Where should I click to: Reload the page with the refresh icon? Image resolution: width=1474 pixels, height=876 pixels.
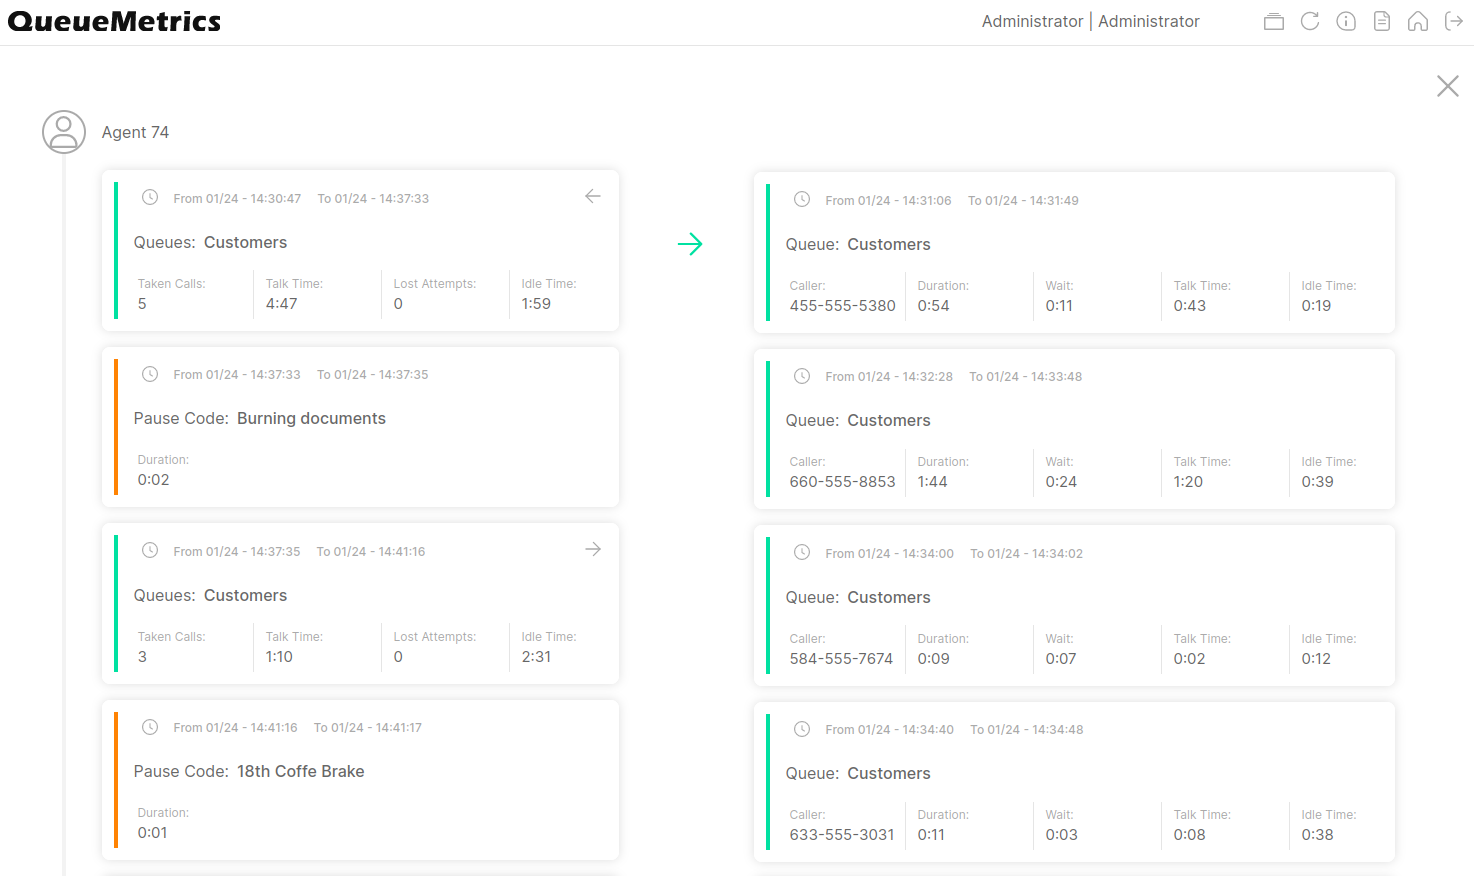pos(1310,22)
